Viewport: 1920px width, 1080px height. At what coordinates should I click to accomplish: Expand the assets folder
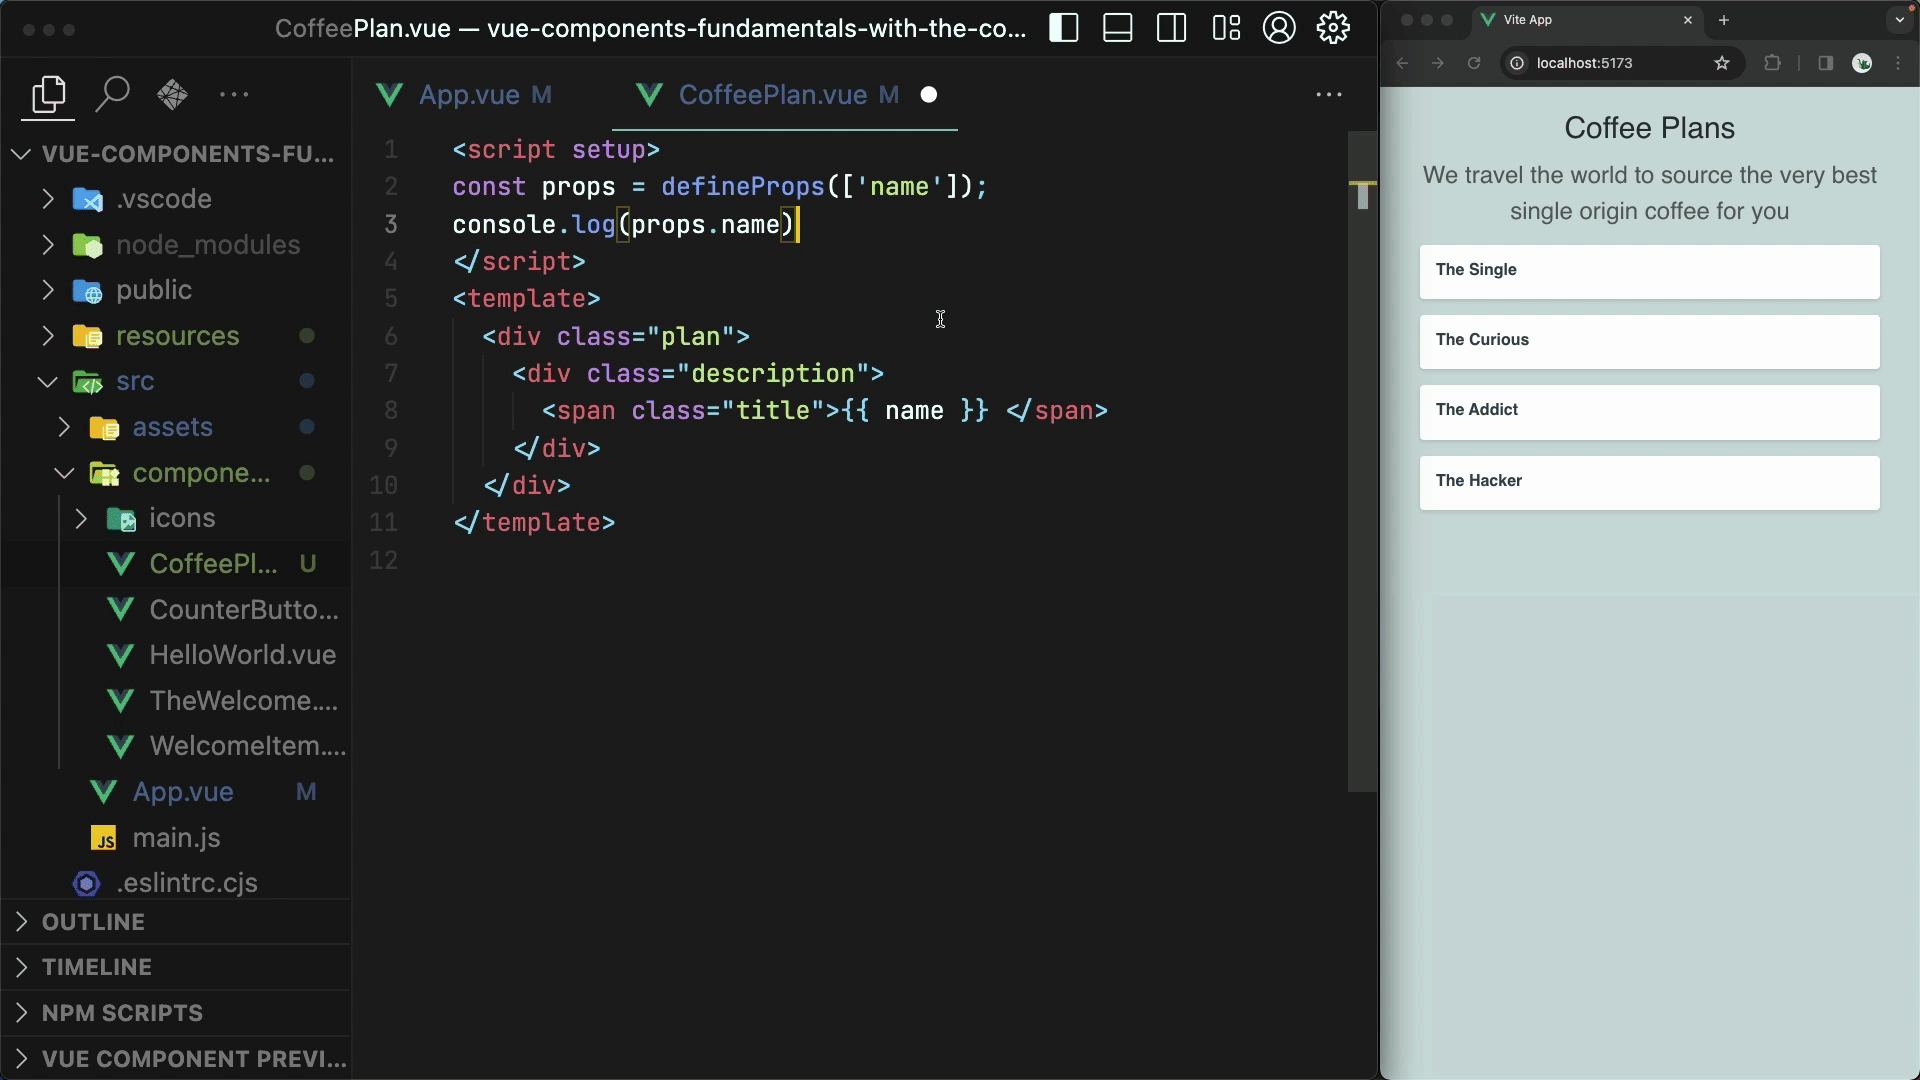click(176, 427)
